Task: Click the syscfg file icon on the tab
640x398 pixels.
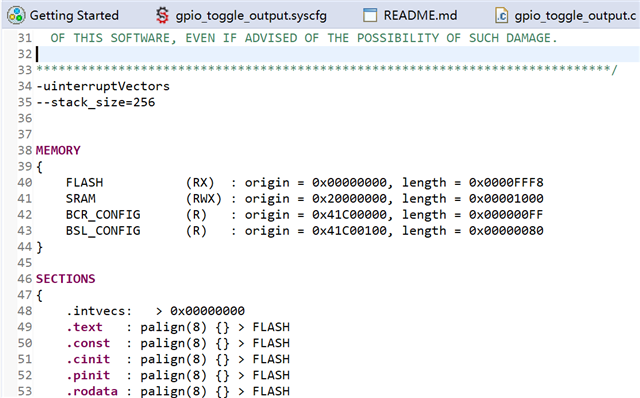Action: 162,16
